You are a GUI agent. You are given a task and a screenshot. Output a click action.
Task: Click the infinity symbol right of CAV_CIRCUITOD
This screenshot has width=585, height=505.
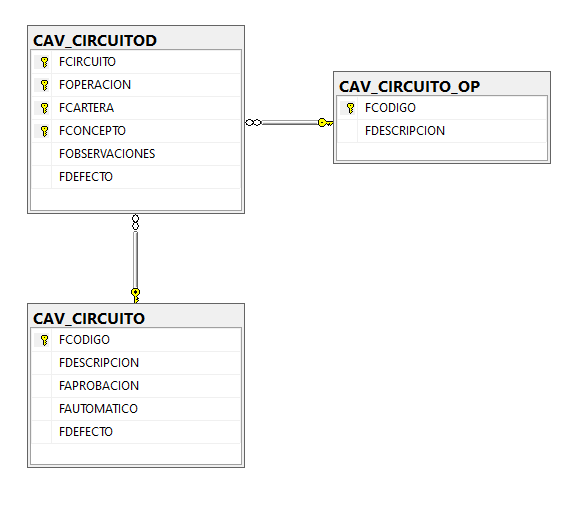click(253, 122)
